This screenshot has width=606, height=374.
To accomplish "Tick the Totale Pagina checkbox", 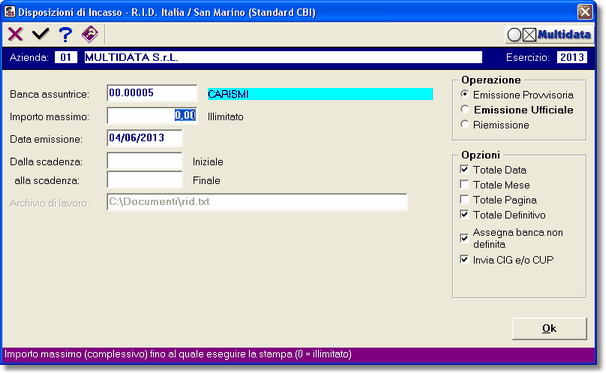I will [x=464, y=199].
